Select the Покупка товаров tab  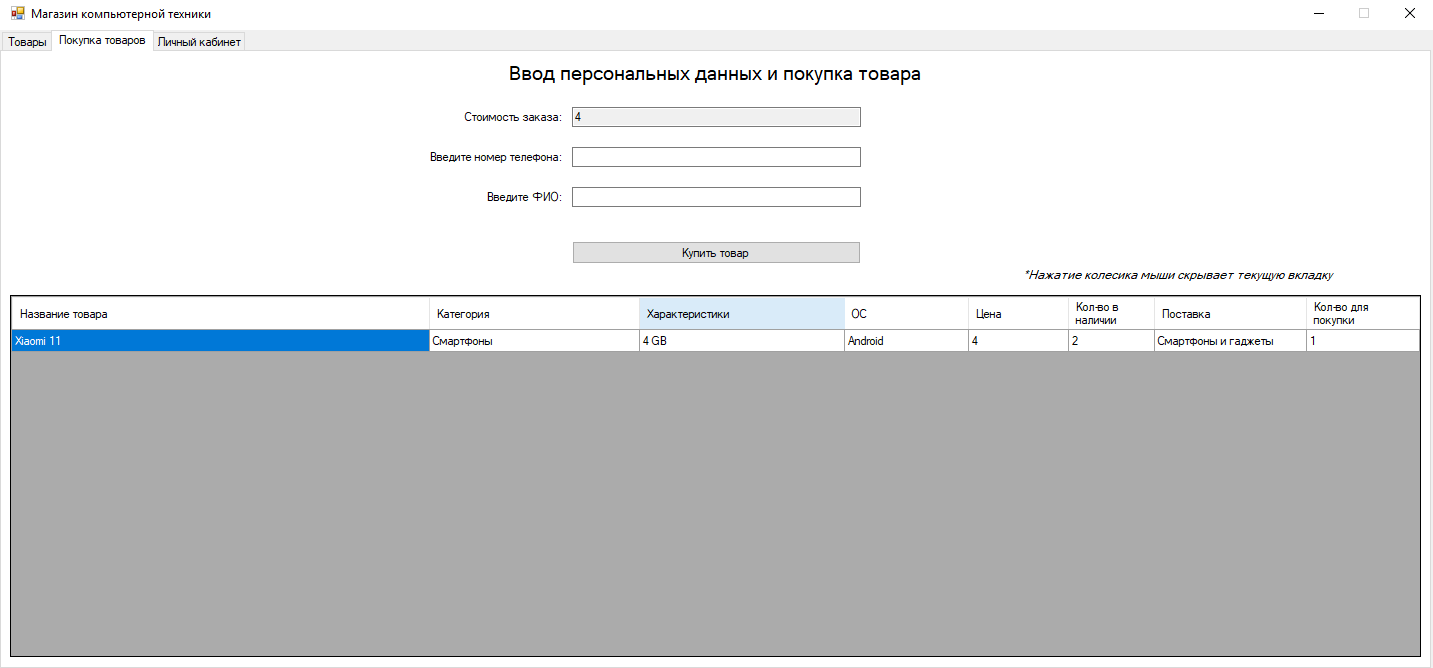[x=102, y=41]
